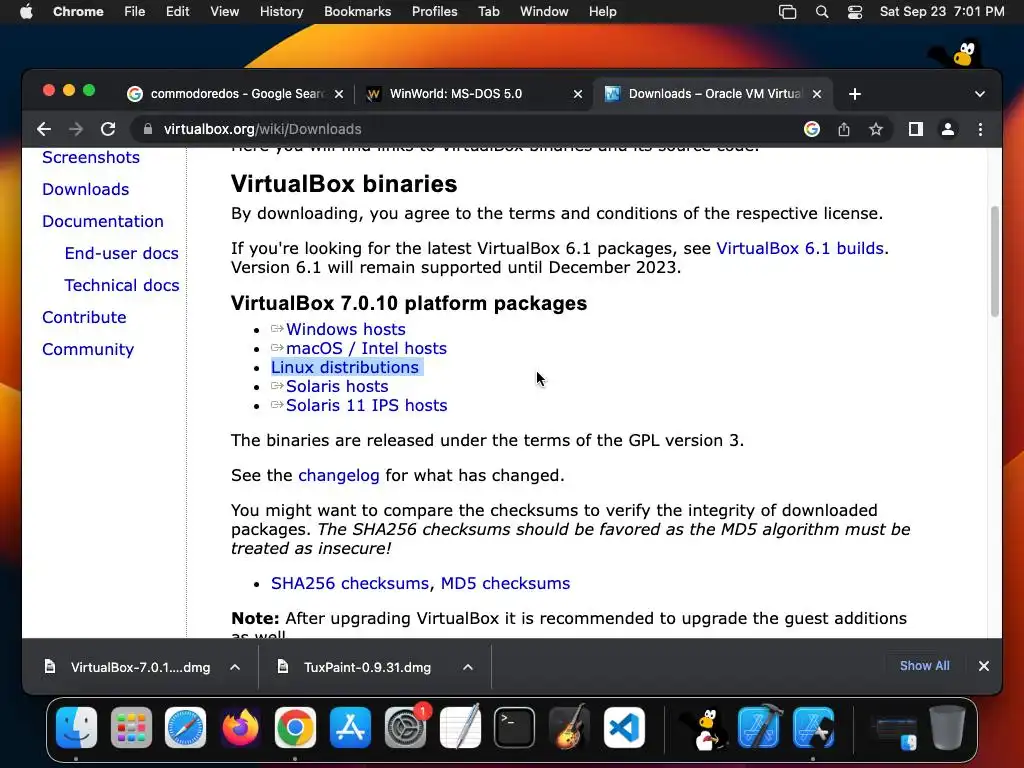This screenshot has height=768, width=1024.
Task: Open End-user docs sidebar link
Action: coord(121,253)
